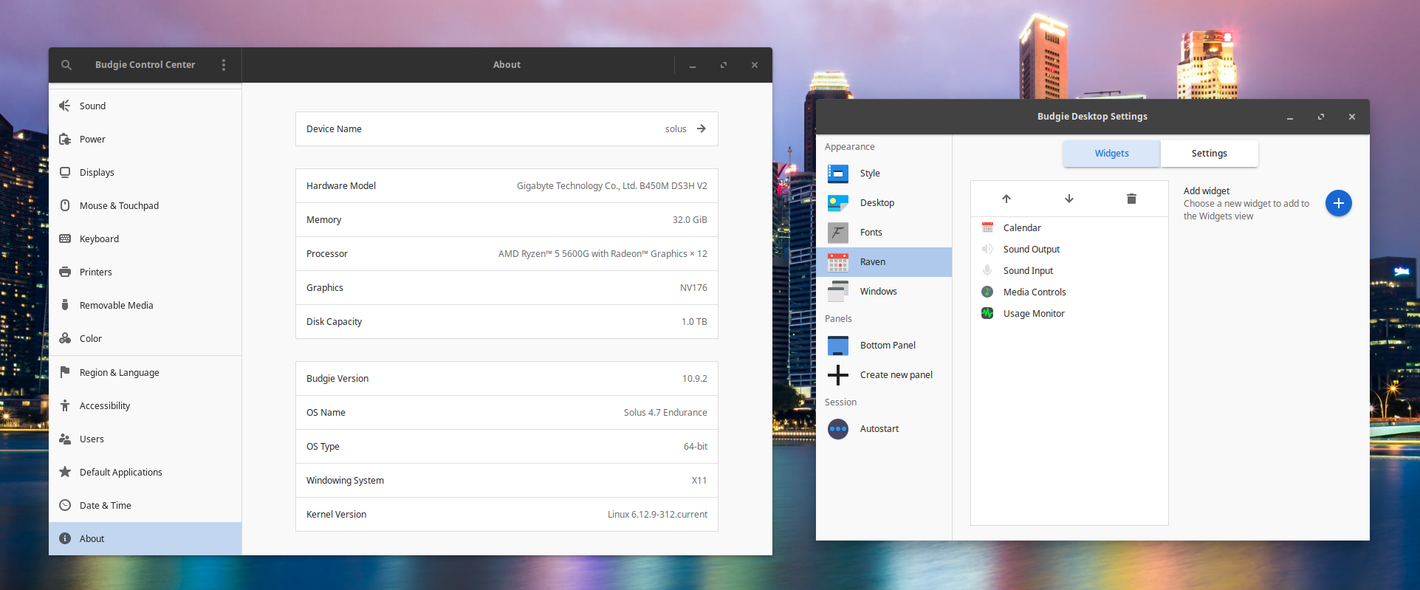Click the Removable Media icon

[x=65, y=305]
